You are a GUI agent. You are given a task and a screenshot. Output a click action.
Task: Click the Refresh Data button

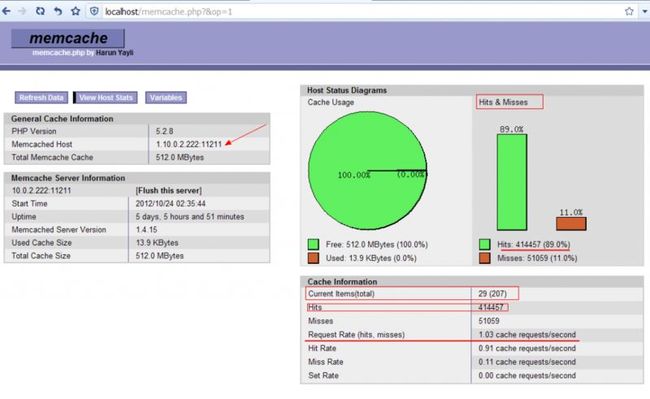pyautogui.click(x=41, y=98)
